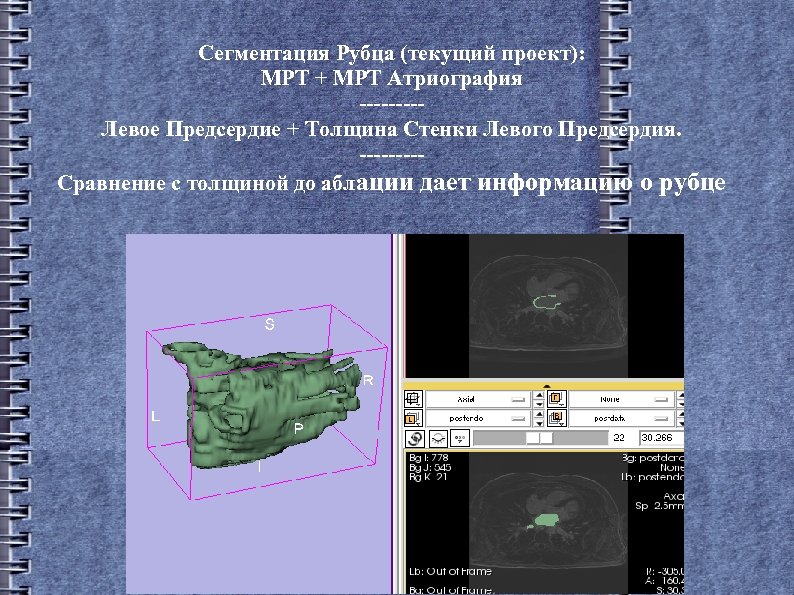Click the slice index value '22'

(619, 438)
